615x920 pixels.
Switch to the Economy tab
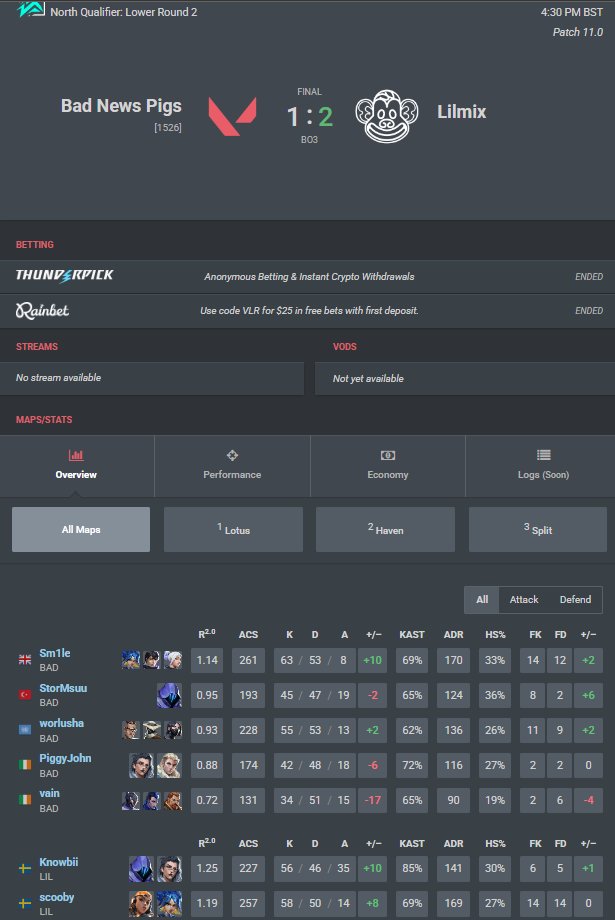[388, 466]
